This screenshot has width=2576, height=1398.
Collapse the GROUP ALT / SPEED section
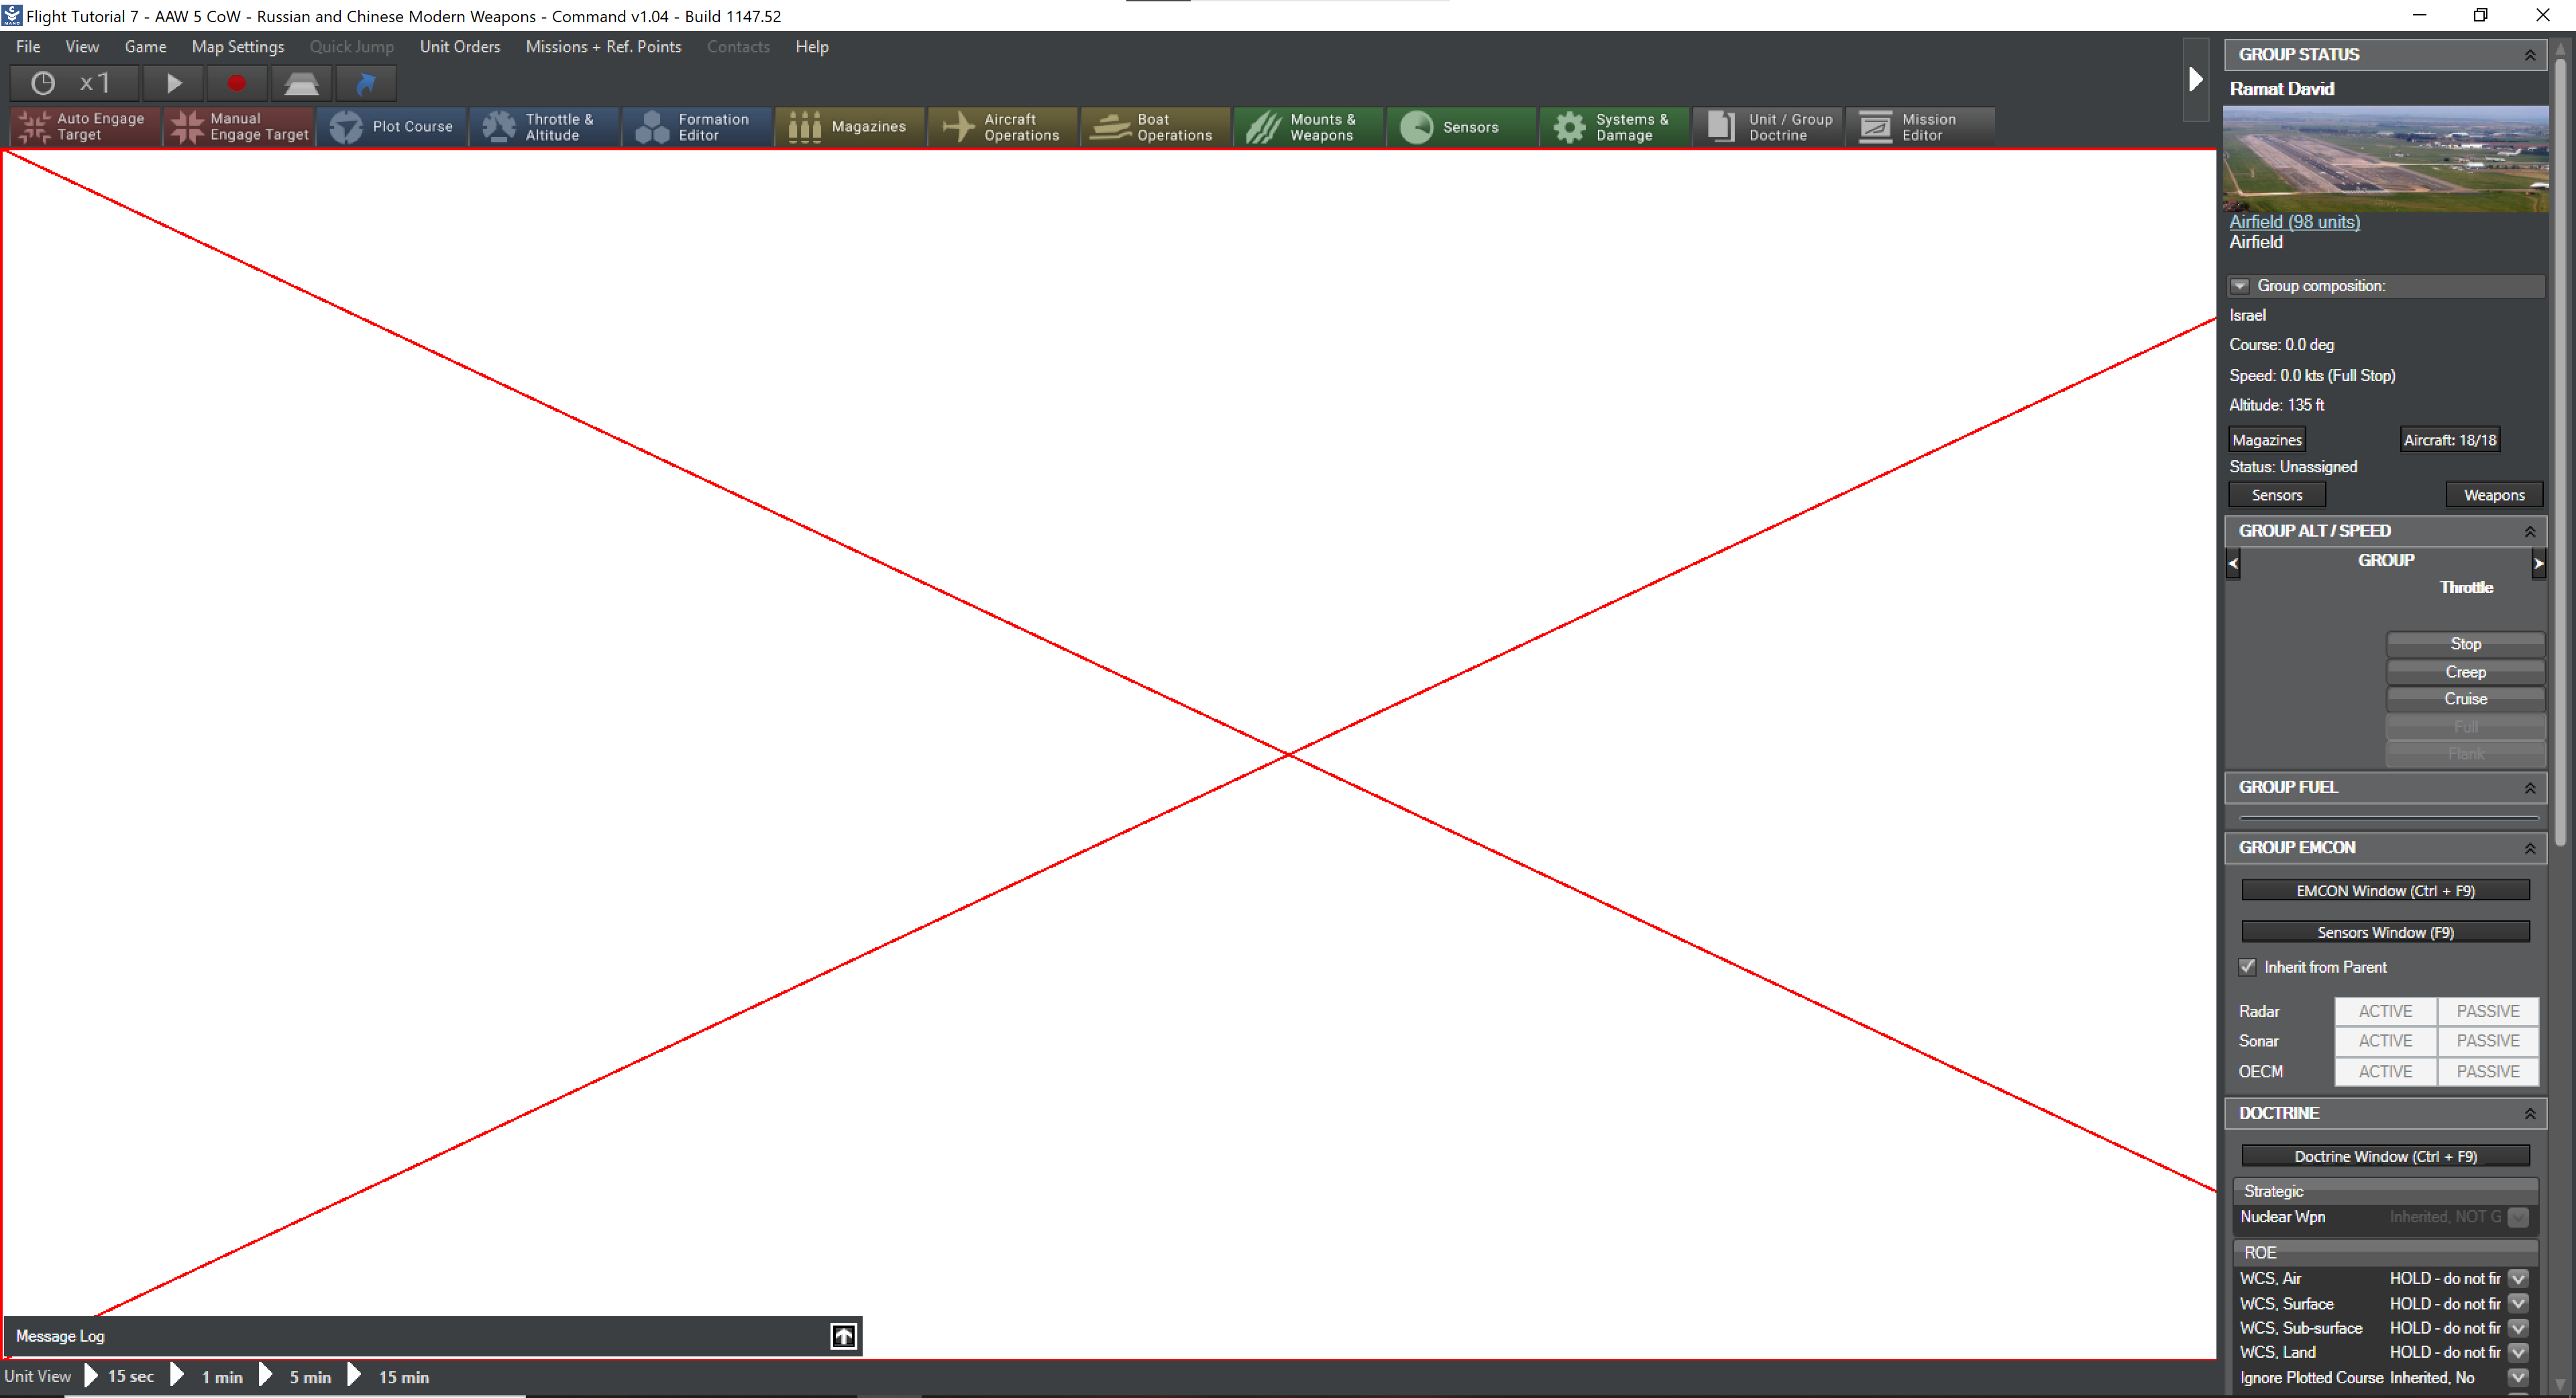click(2529, 531)
